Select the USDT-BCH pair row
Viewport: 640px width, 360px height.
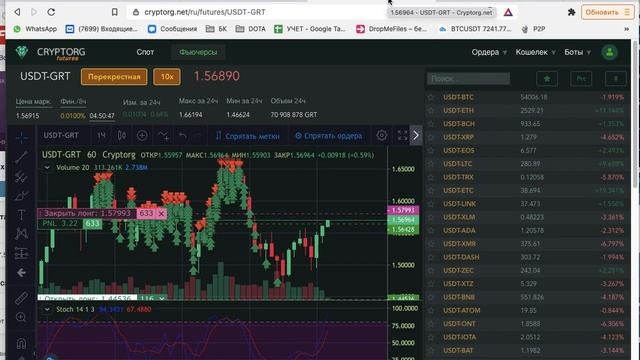(x=527, y=124)
